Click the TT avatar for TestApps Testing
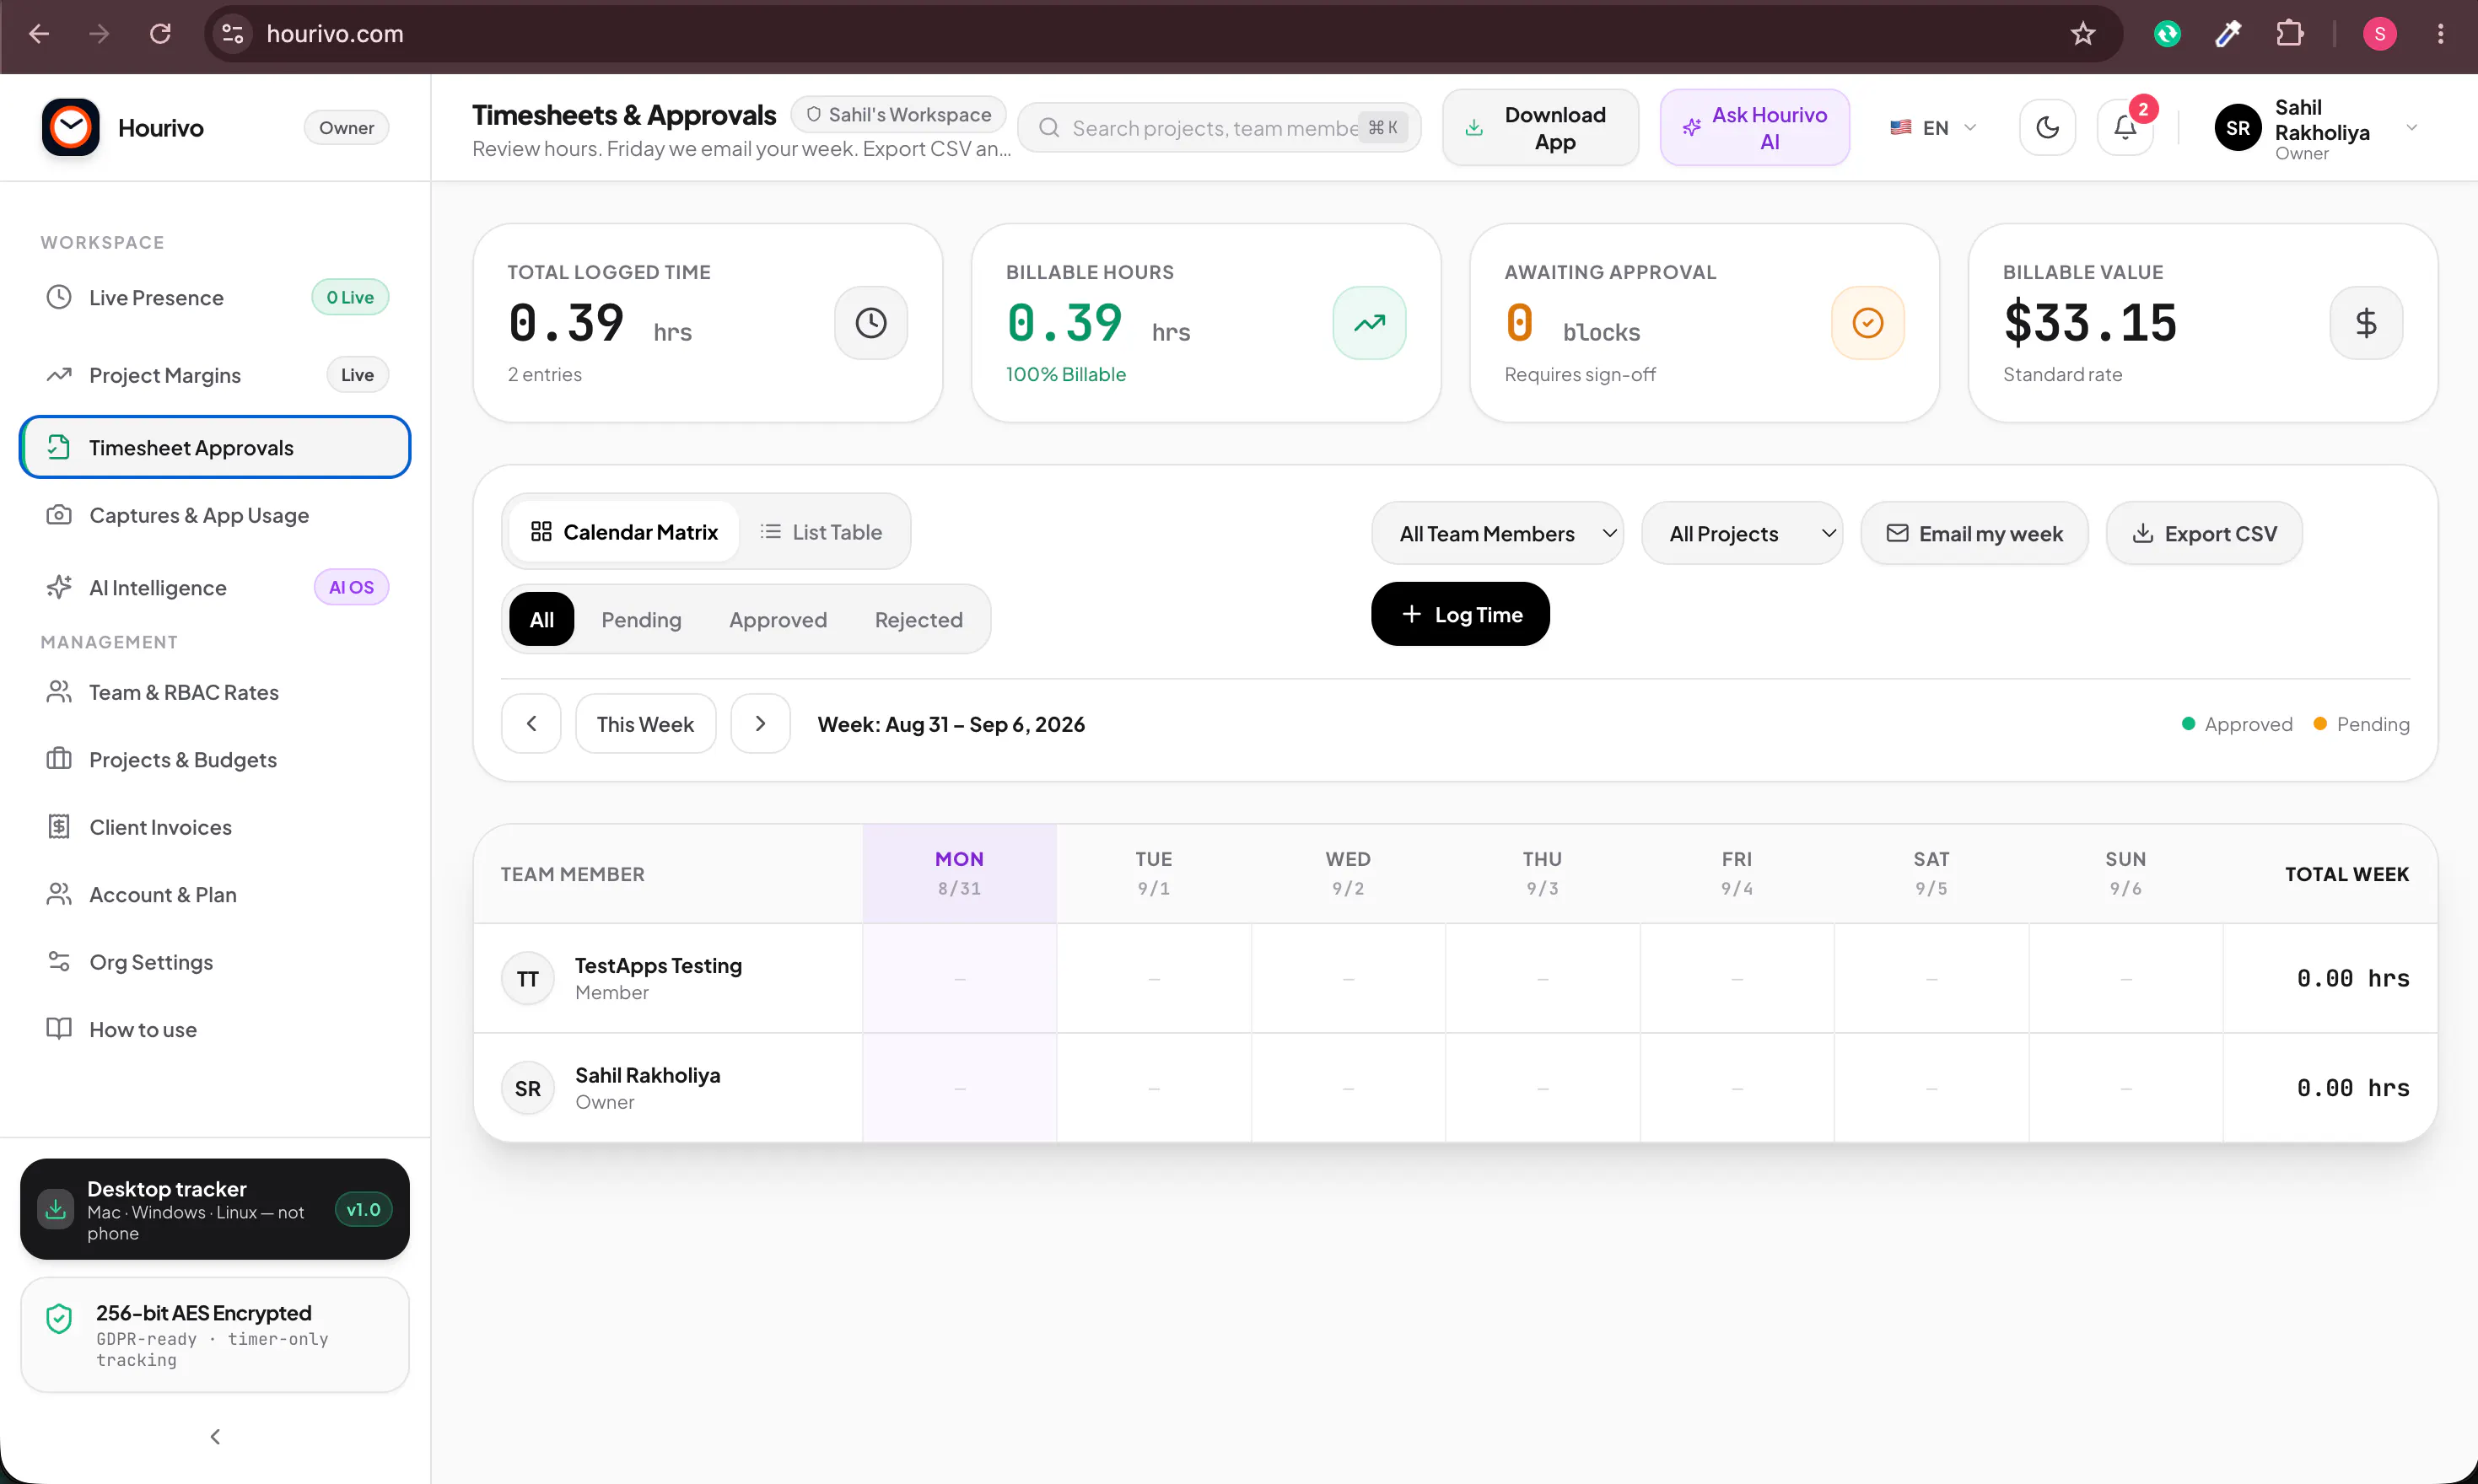This screenshot has width=2478, height=1484. click(x=528, y=979)
